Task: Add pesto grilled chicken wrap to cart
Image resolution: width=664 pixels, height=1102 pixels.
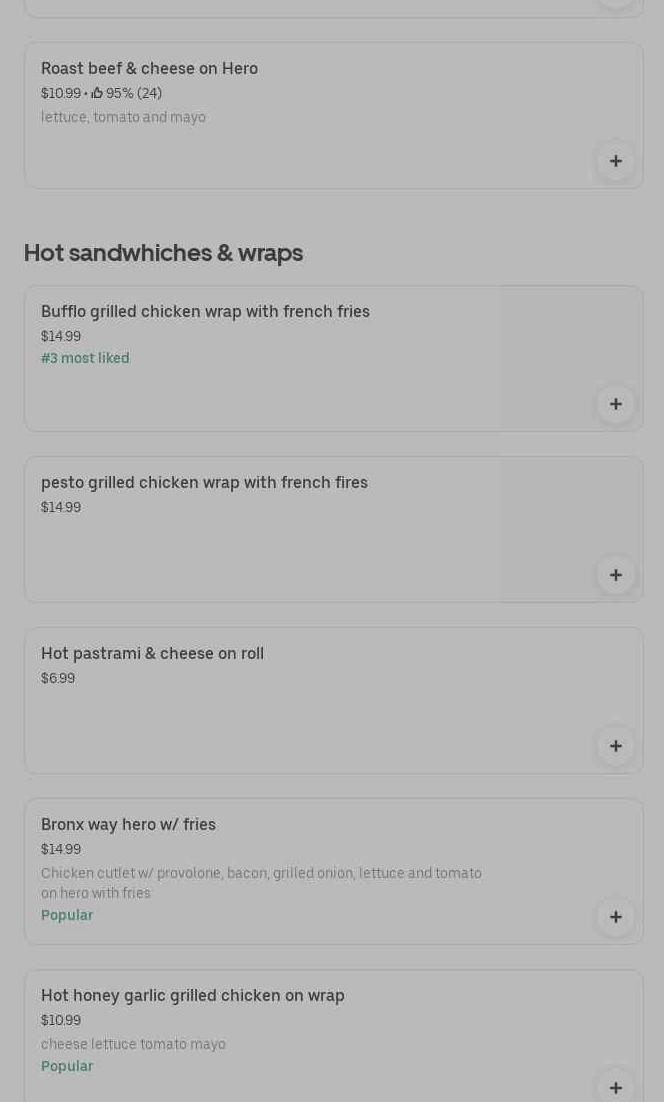Action: click(615, 575)
